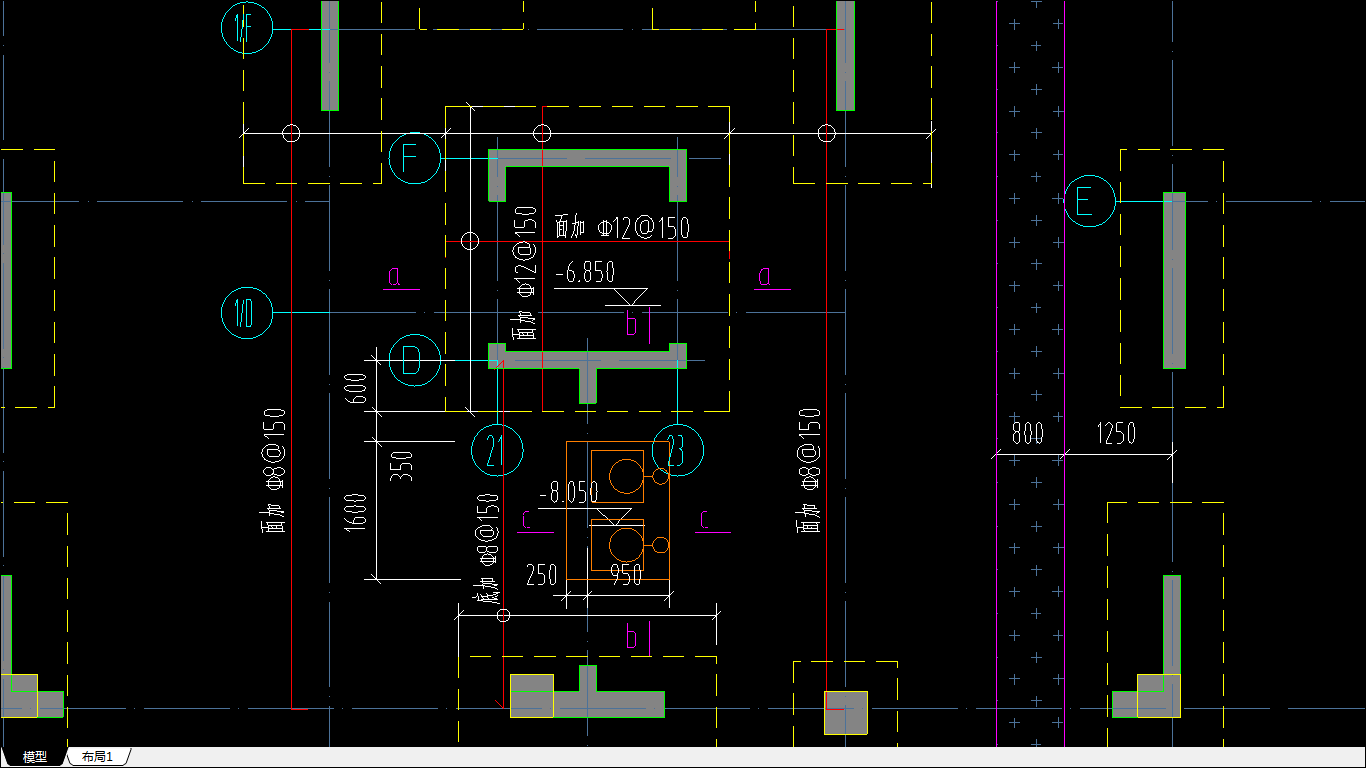Select 面加 Φ8@150 text beside 1600 dimension
This screenshot has width=1366, height=768.
(x=273, y=469)
